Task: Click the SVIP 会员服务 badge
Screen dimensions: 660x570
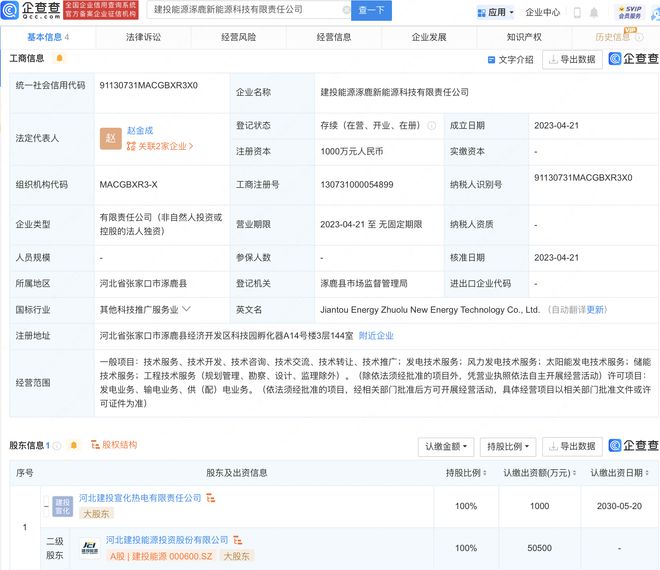Action: [630, 12]
